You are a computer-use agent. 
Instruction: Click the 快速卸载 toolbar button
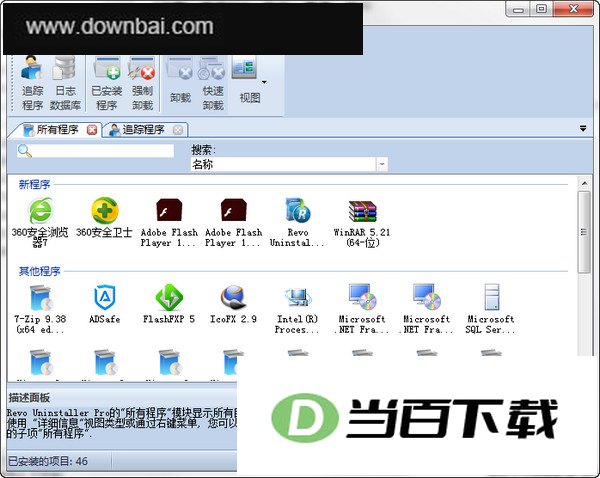point(213,83)
